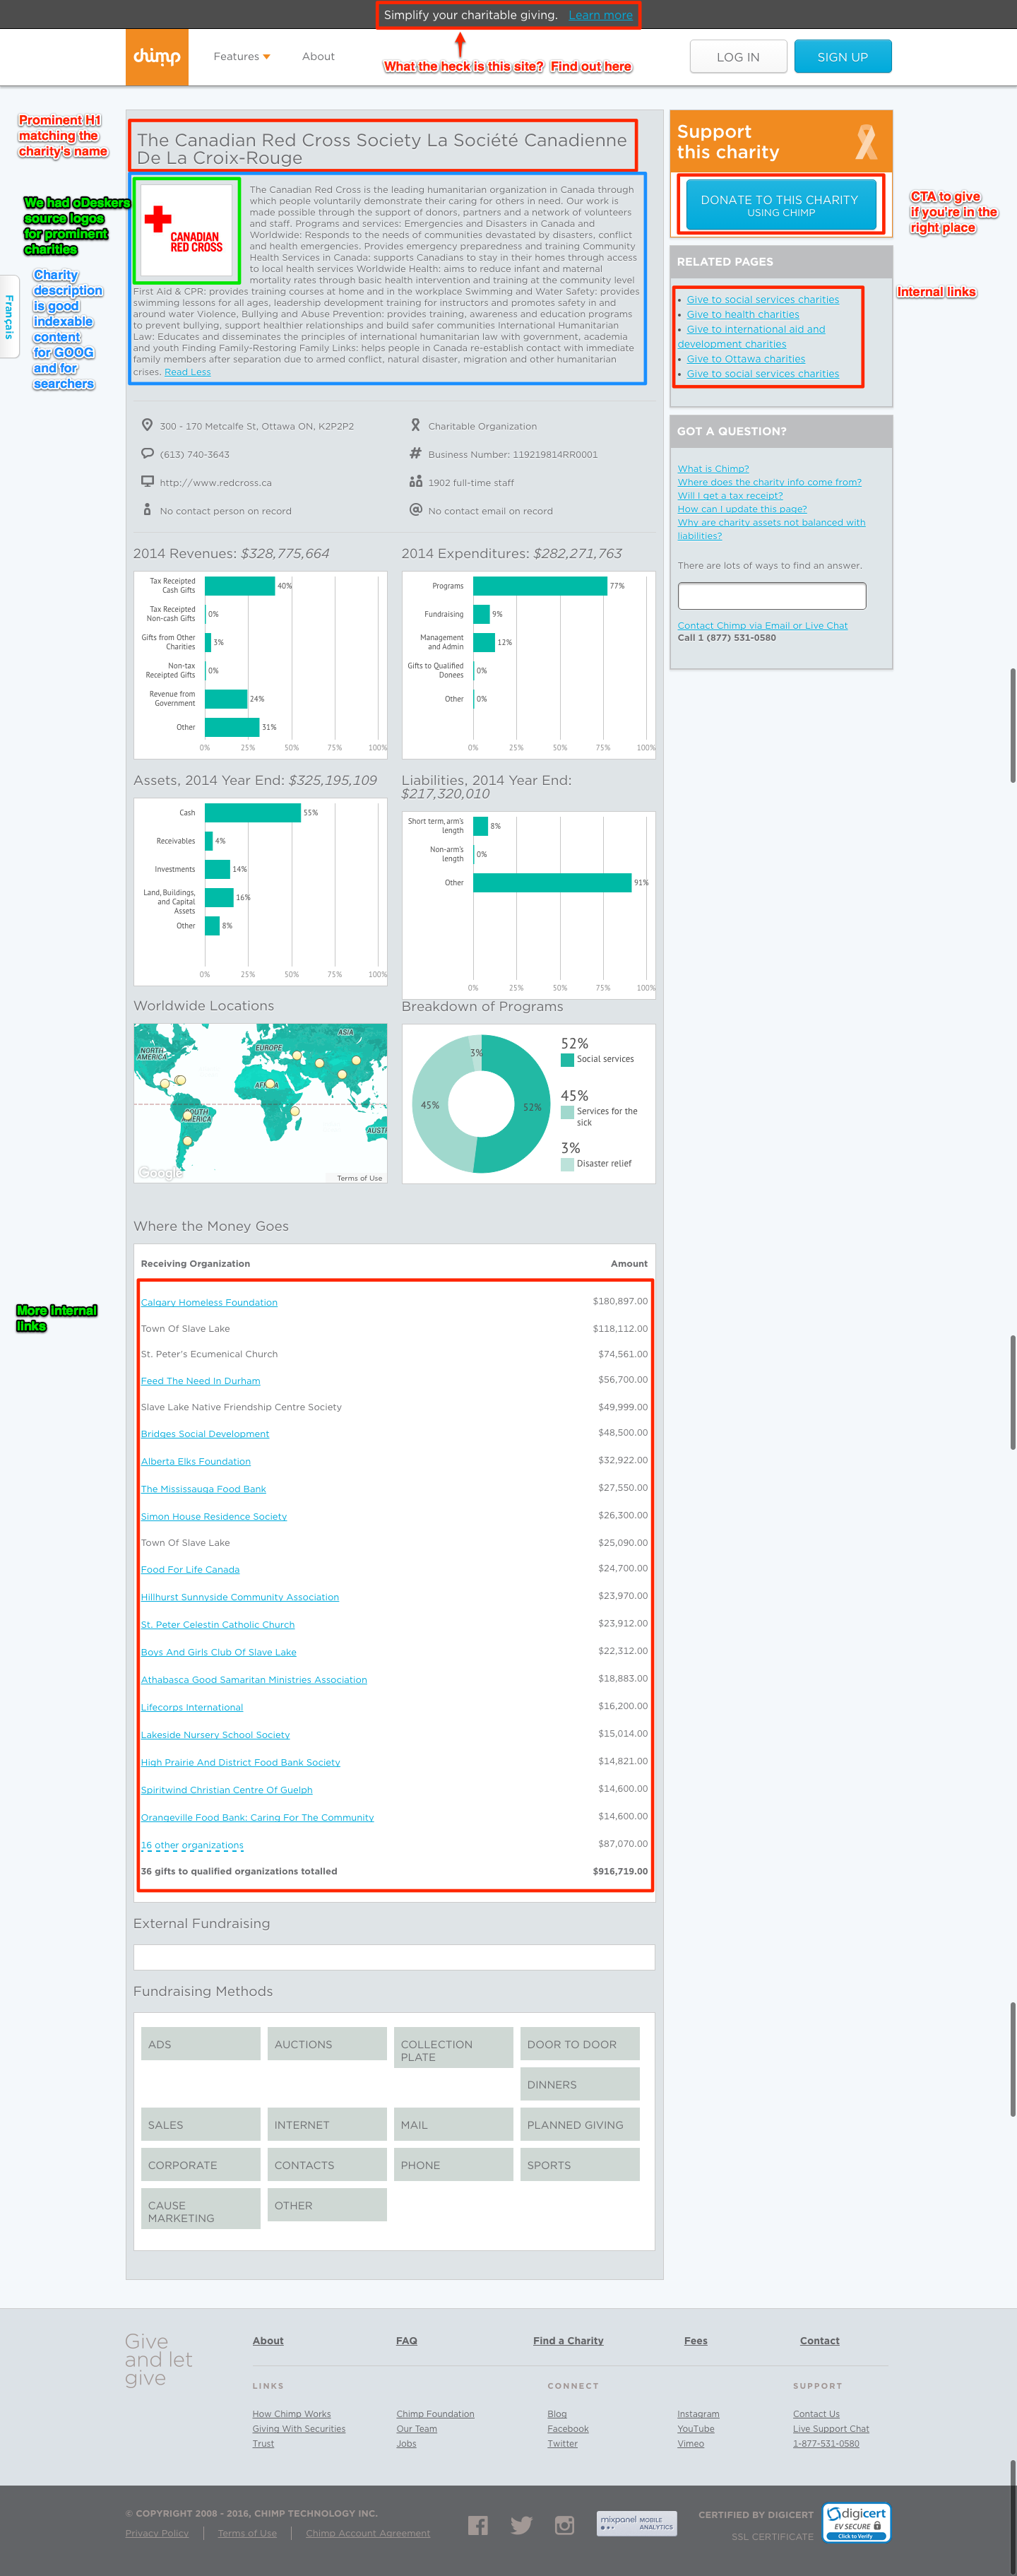Open footer FAQ menu link

click(x=406, y=2341)
